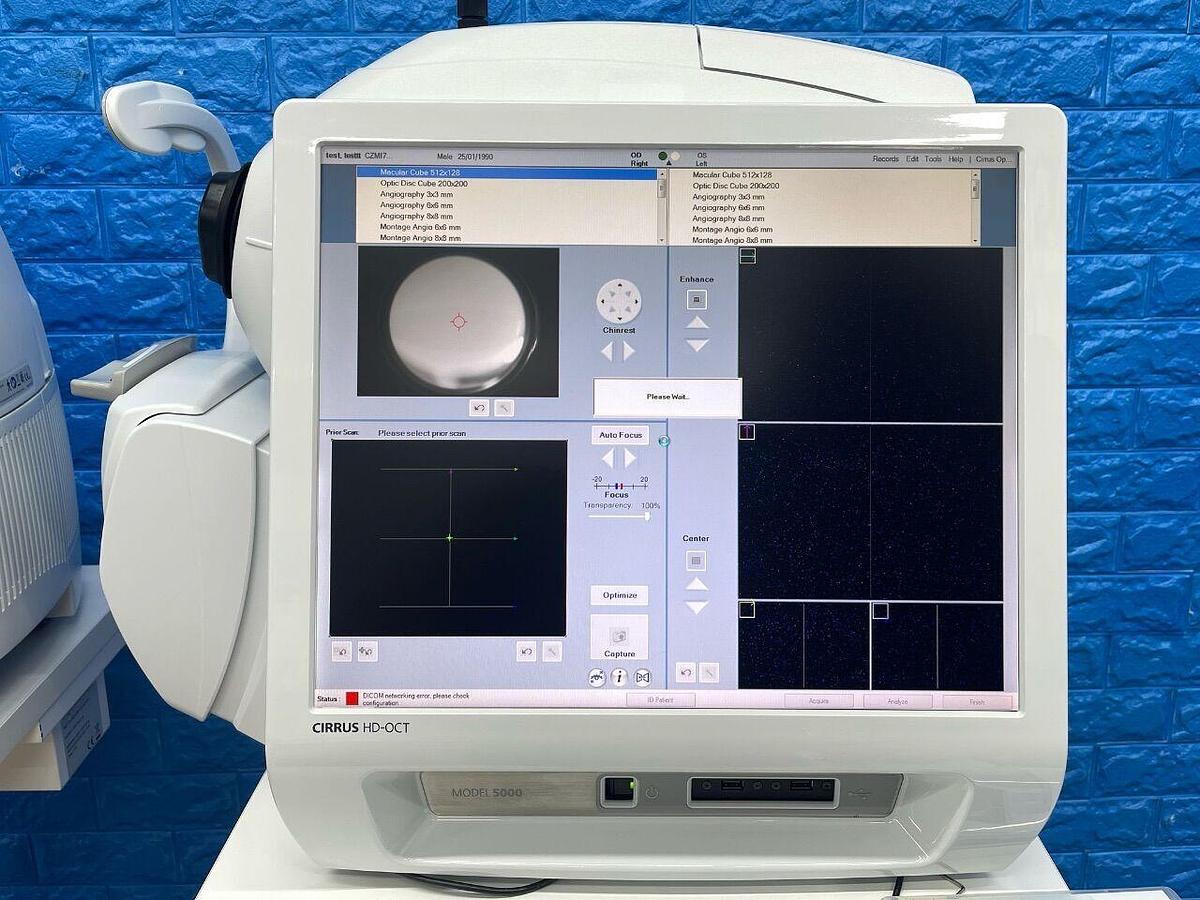Click the undo icon below the iris camera view
The width and height of the screenshot is (1200, 900).
(x=480, y=407)
